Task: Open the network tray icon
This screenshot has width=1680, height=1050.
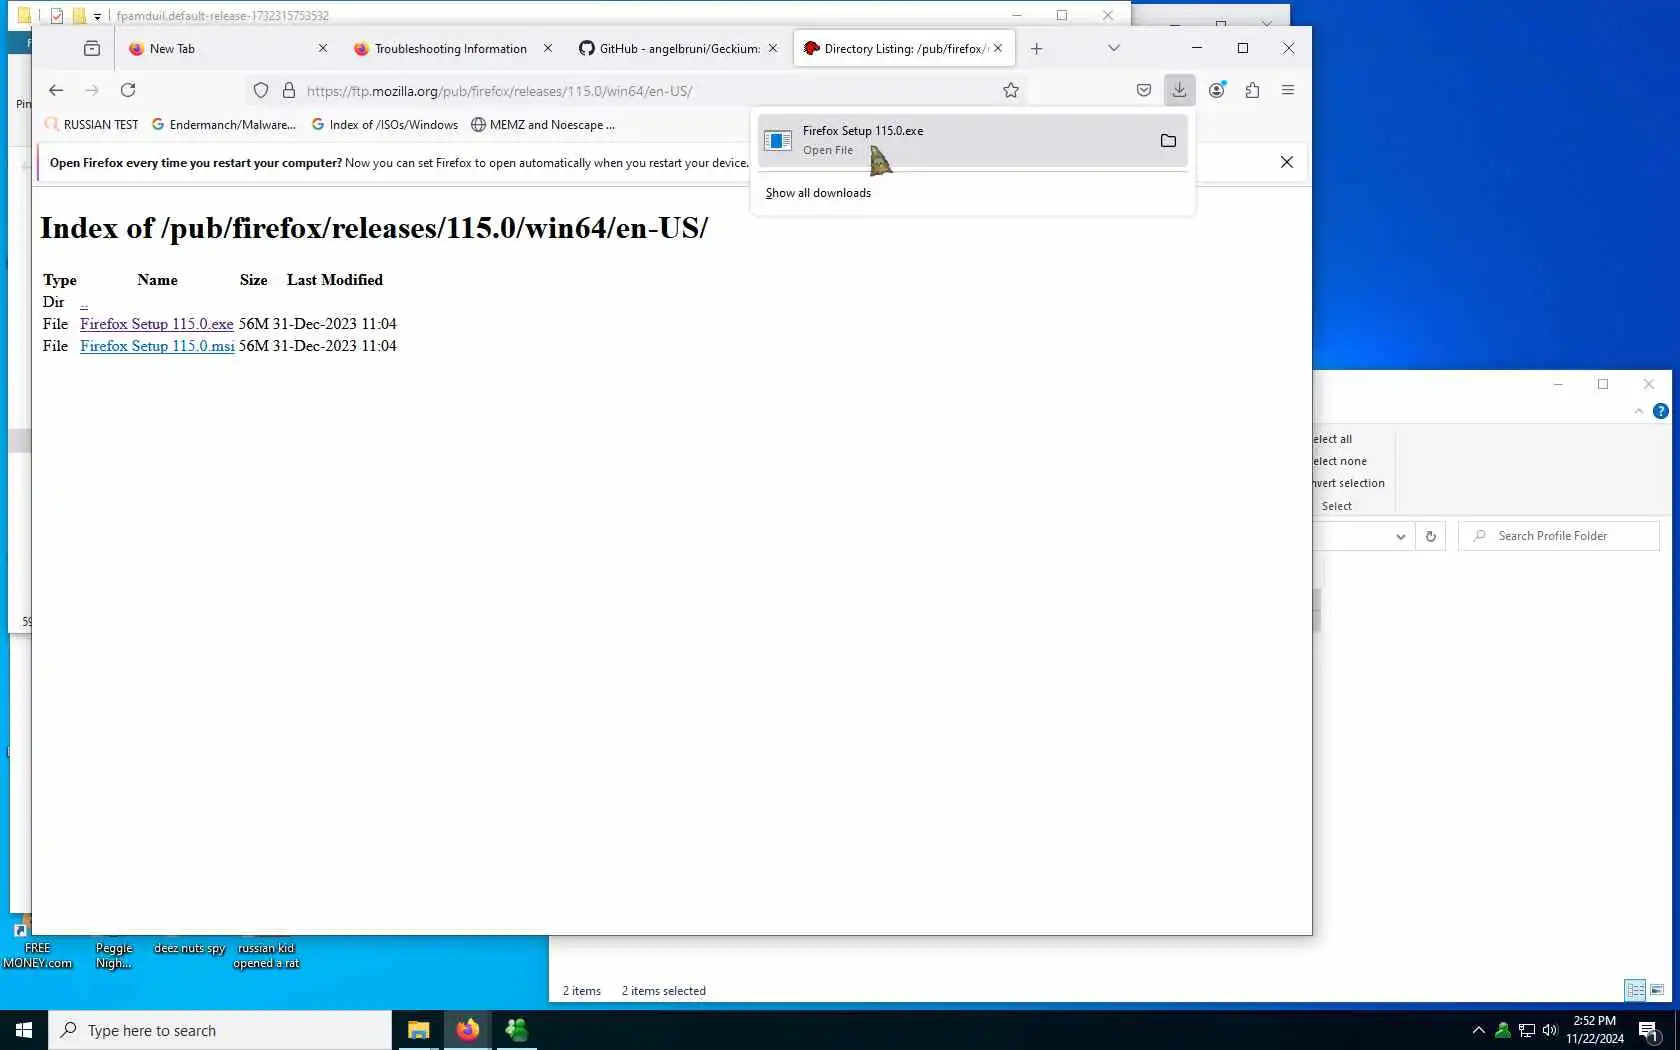Action: tap(1526, 1030)
